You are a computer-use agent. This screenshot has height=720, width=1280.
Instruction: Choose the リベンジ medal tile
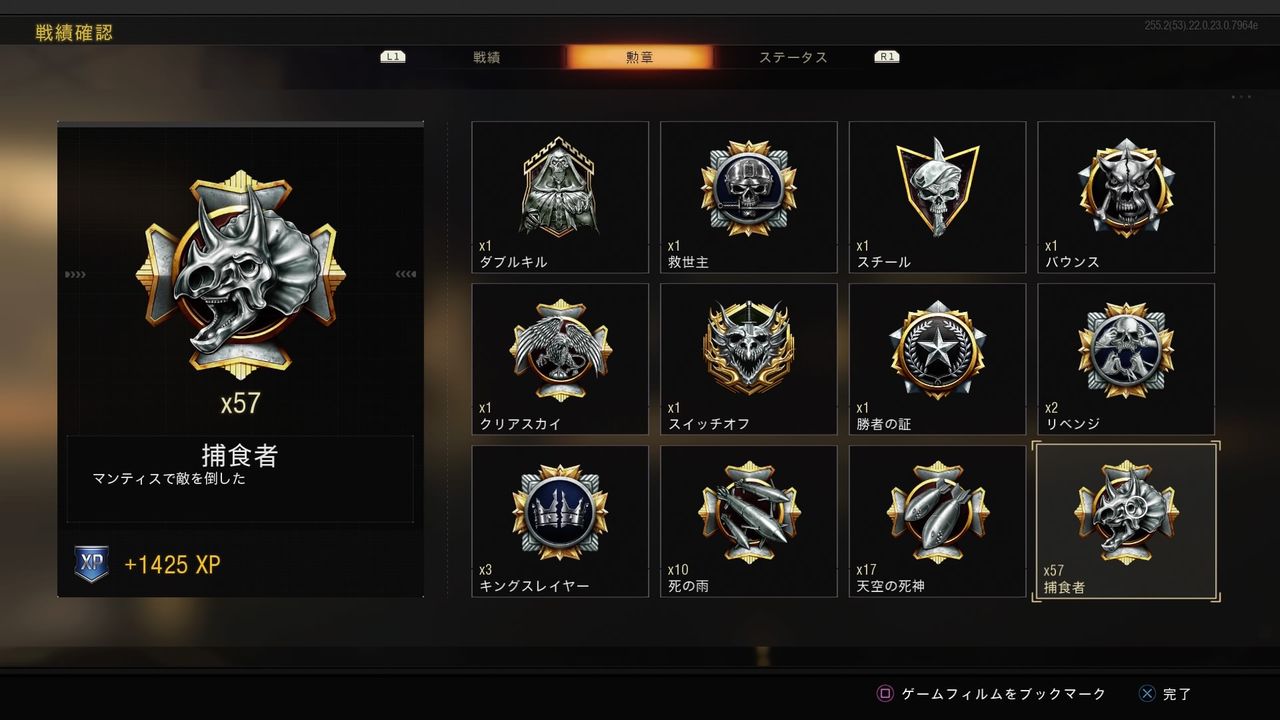[1126, 359]
